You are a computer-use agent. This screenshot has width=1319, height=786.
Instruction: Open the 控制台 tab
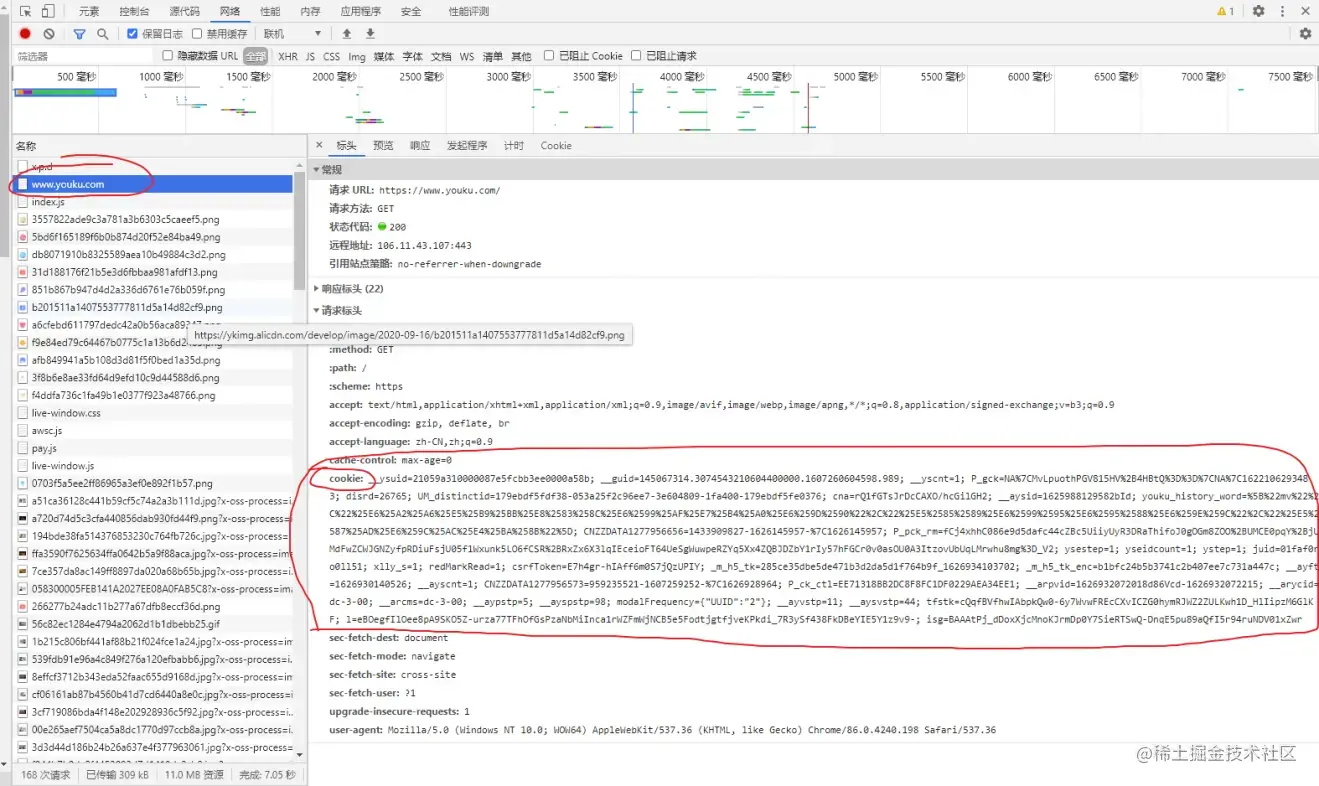point(134,12)
